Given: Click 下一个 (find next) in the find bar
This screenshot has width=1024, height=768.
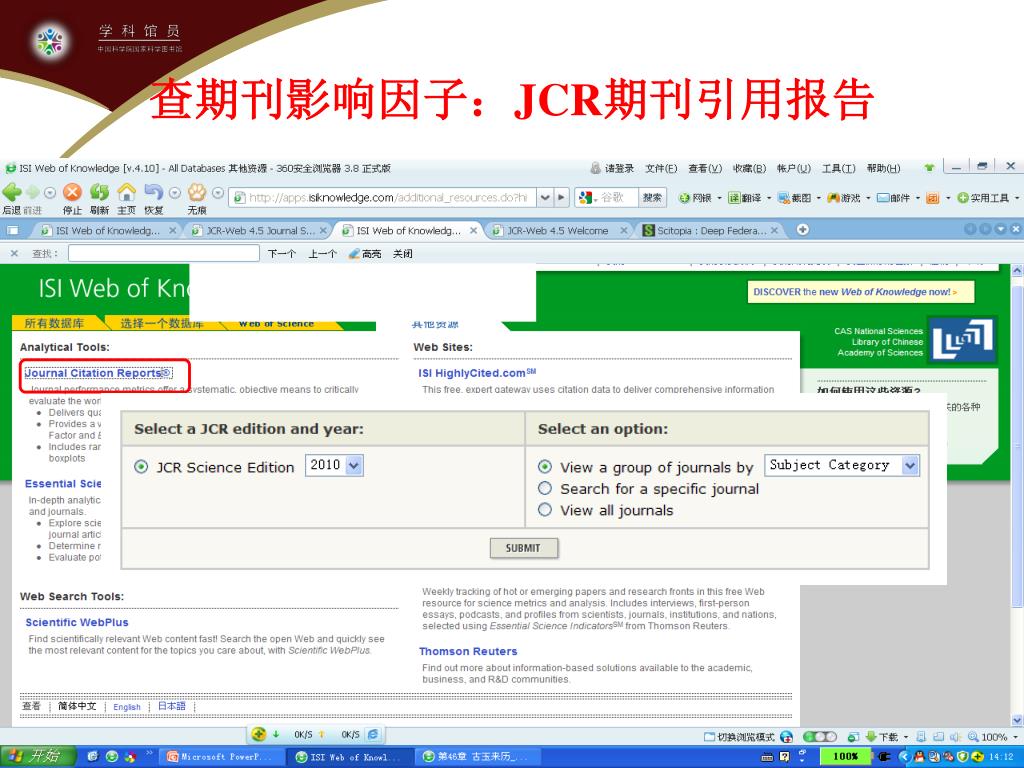Looking at the screenshot, I should tap(281, 253).
